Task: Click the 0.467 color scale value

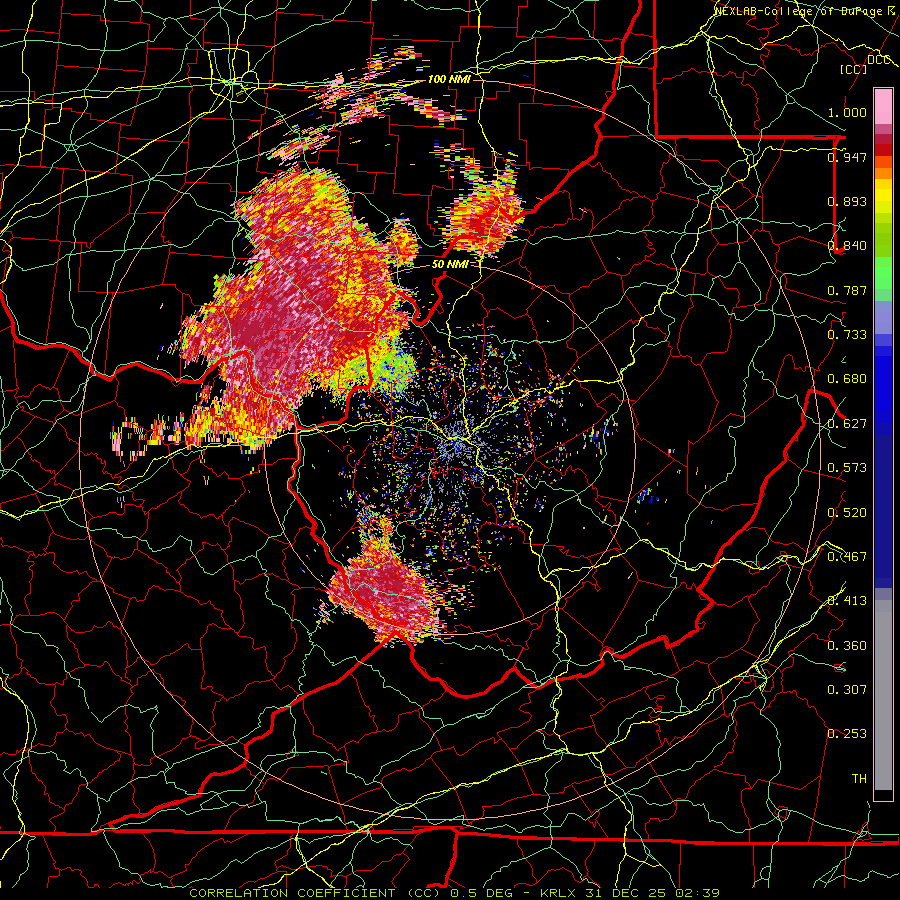Action: (x=847, y=557)
